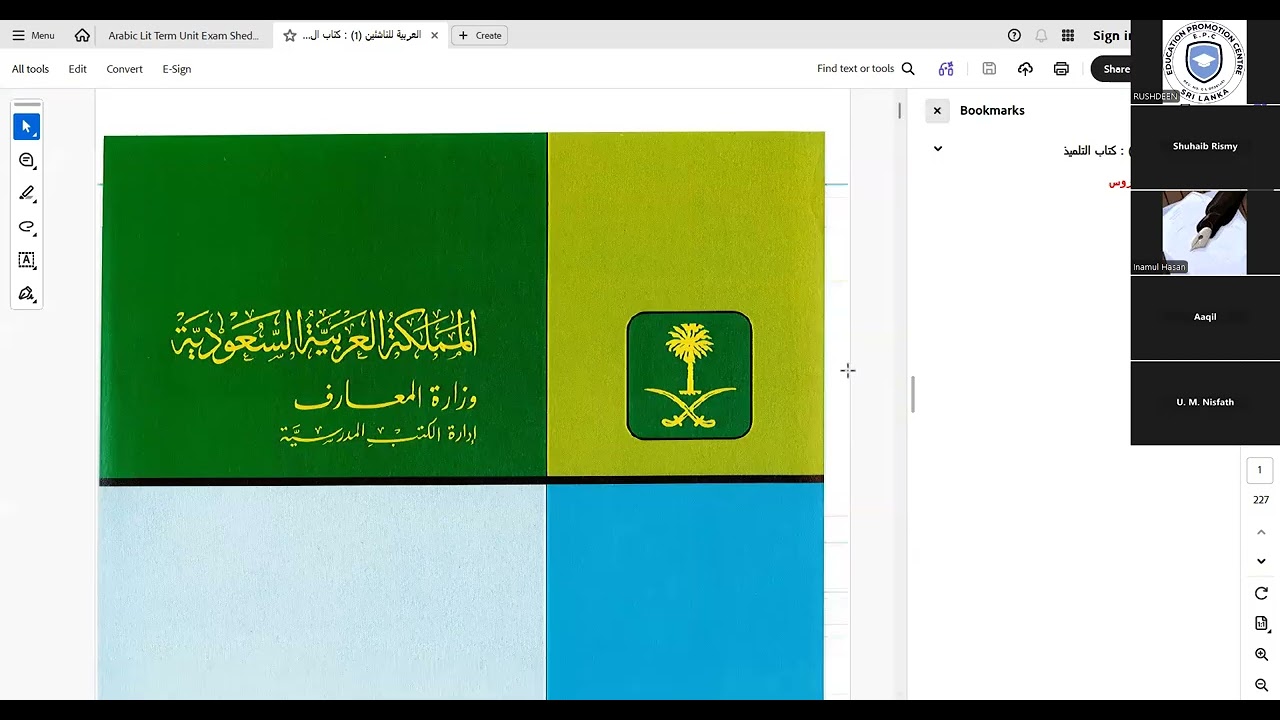Open the Help question mark icon
This screenshot has height=720, width=1280.
[x=1014, y=35]
